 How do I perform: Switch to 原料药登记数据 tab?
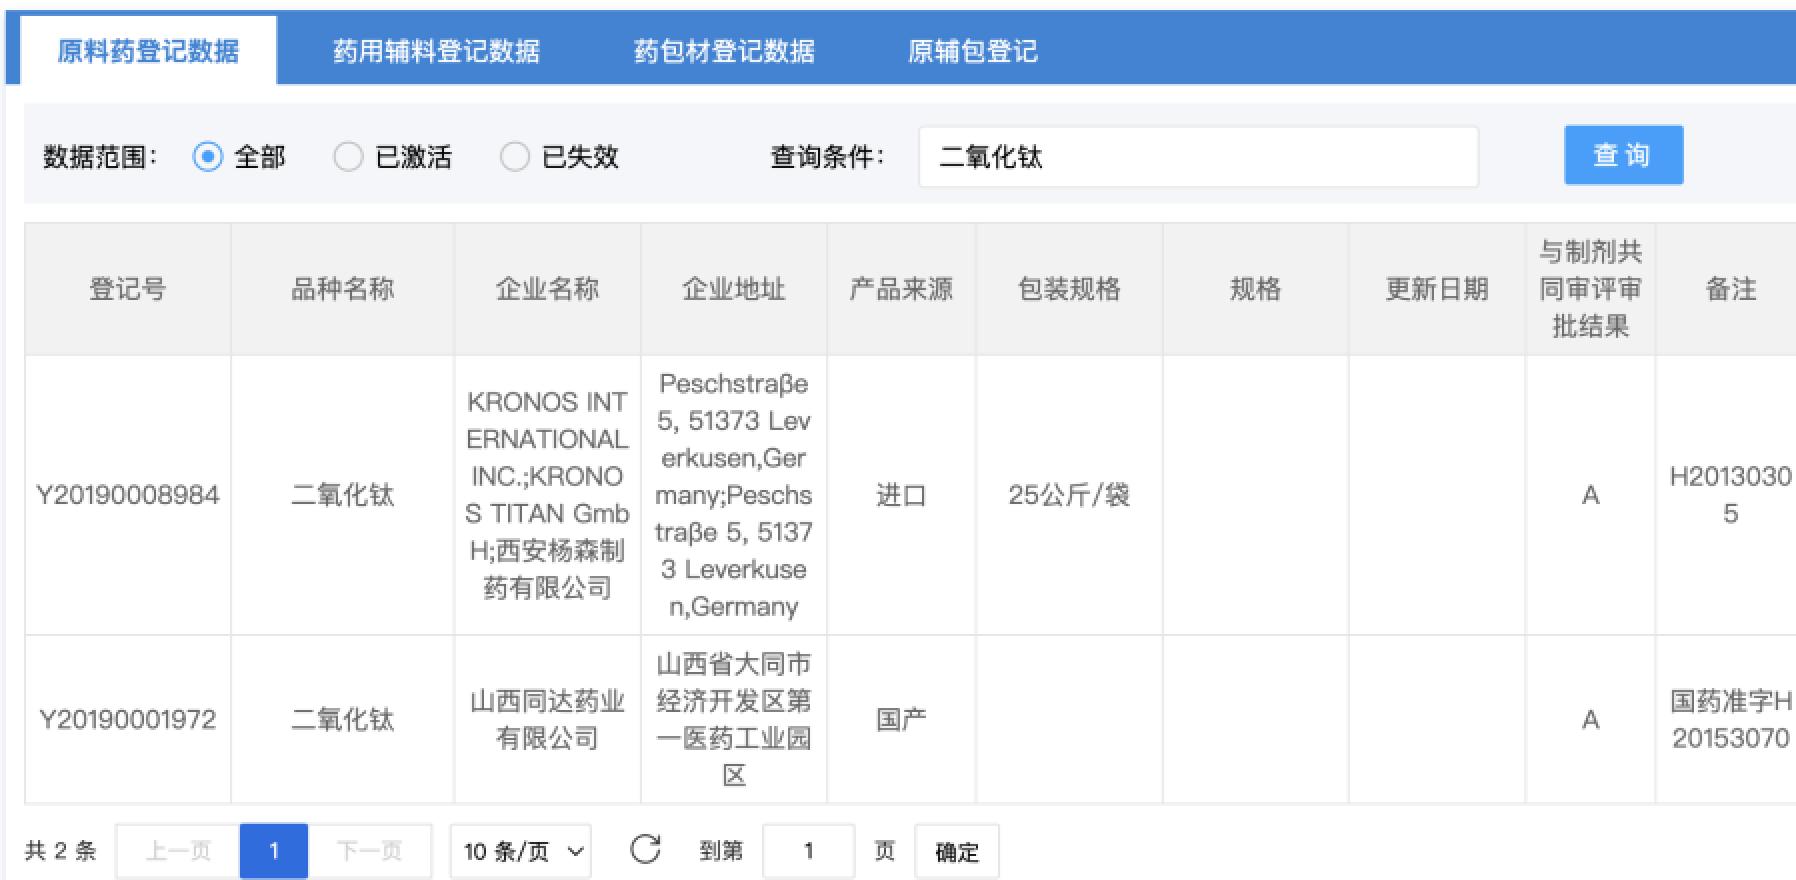point(147,51)
